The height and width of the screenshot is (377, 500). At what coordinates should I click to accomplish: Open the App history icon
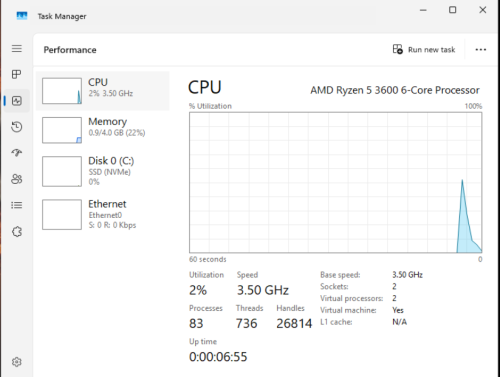pos(17,127)
